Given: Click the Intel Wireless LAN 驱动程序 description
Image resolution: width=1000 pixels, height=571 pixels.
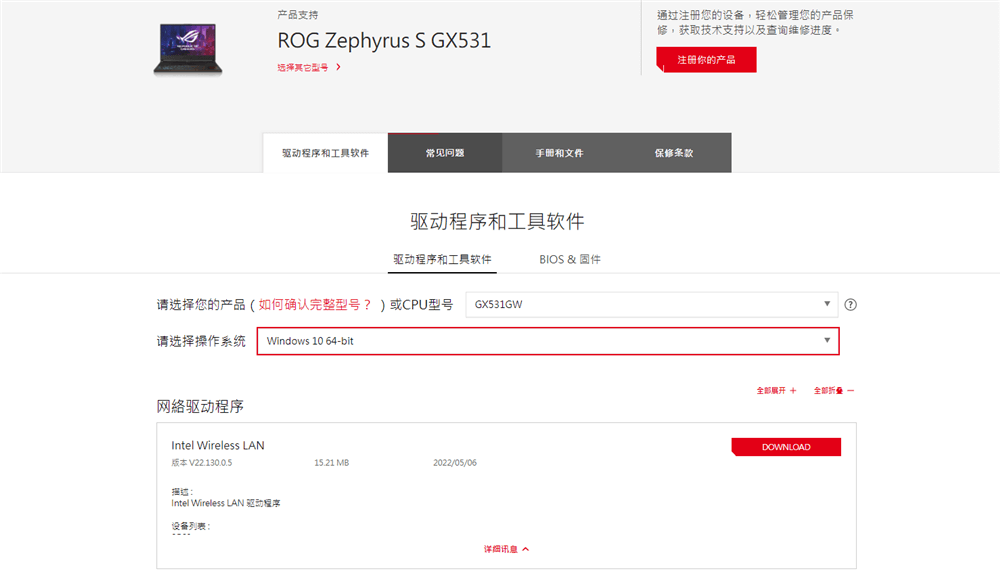Looking at the screenshot, I should coord(226,503).
